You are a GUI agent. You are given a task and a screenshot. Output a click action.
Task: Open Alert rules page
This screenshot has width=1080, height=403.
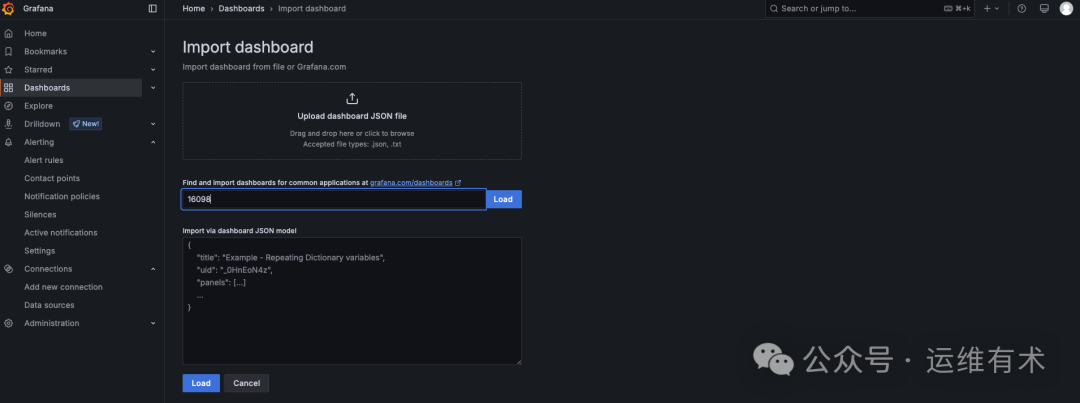tap(43, 161)
